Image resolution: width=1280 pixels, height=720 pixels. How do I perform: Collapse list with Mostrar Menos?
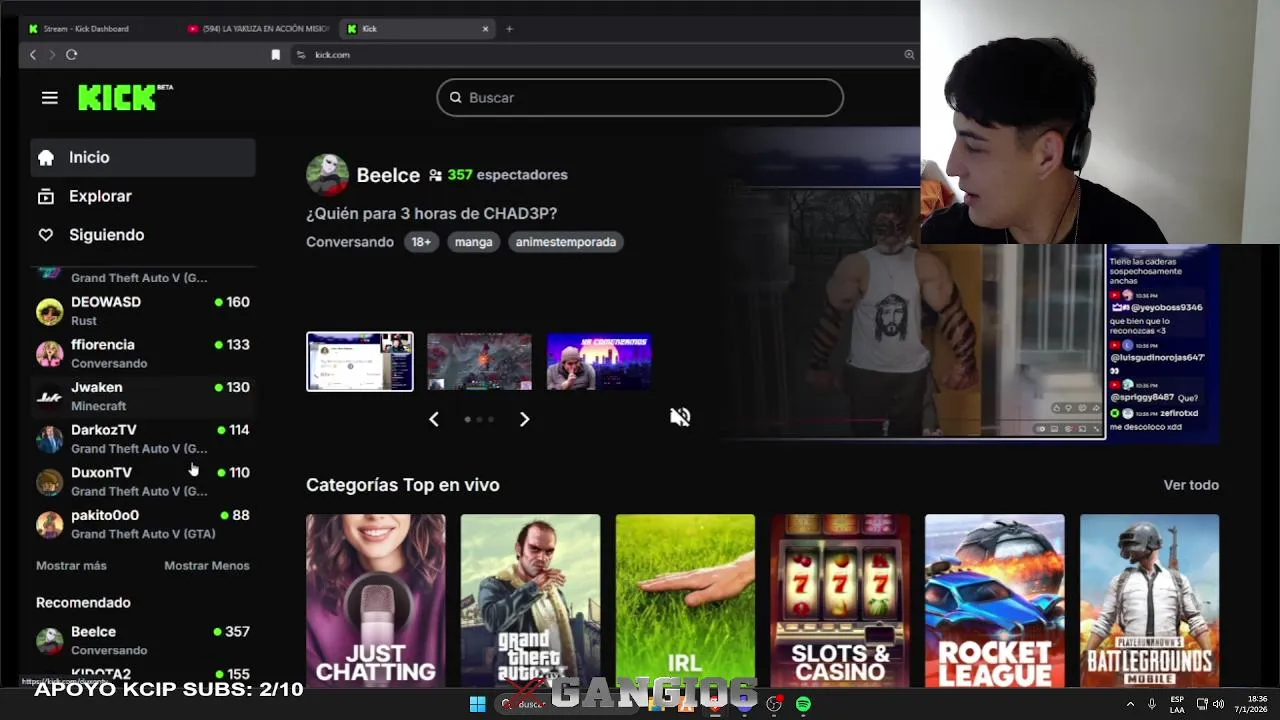coord(207,565)
